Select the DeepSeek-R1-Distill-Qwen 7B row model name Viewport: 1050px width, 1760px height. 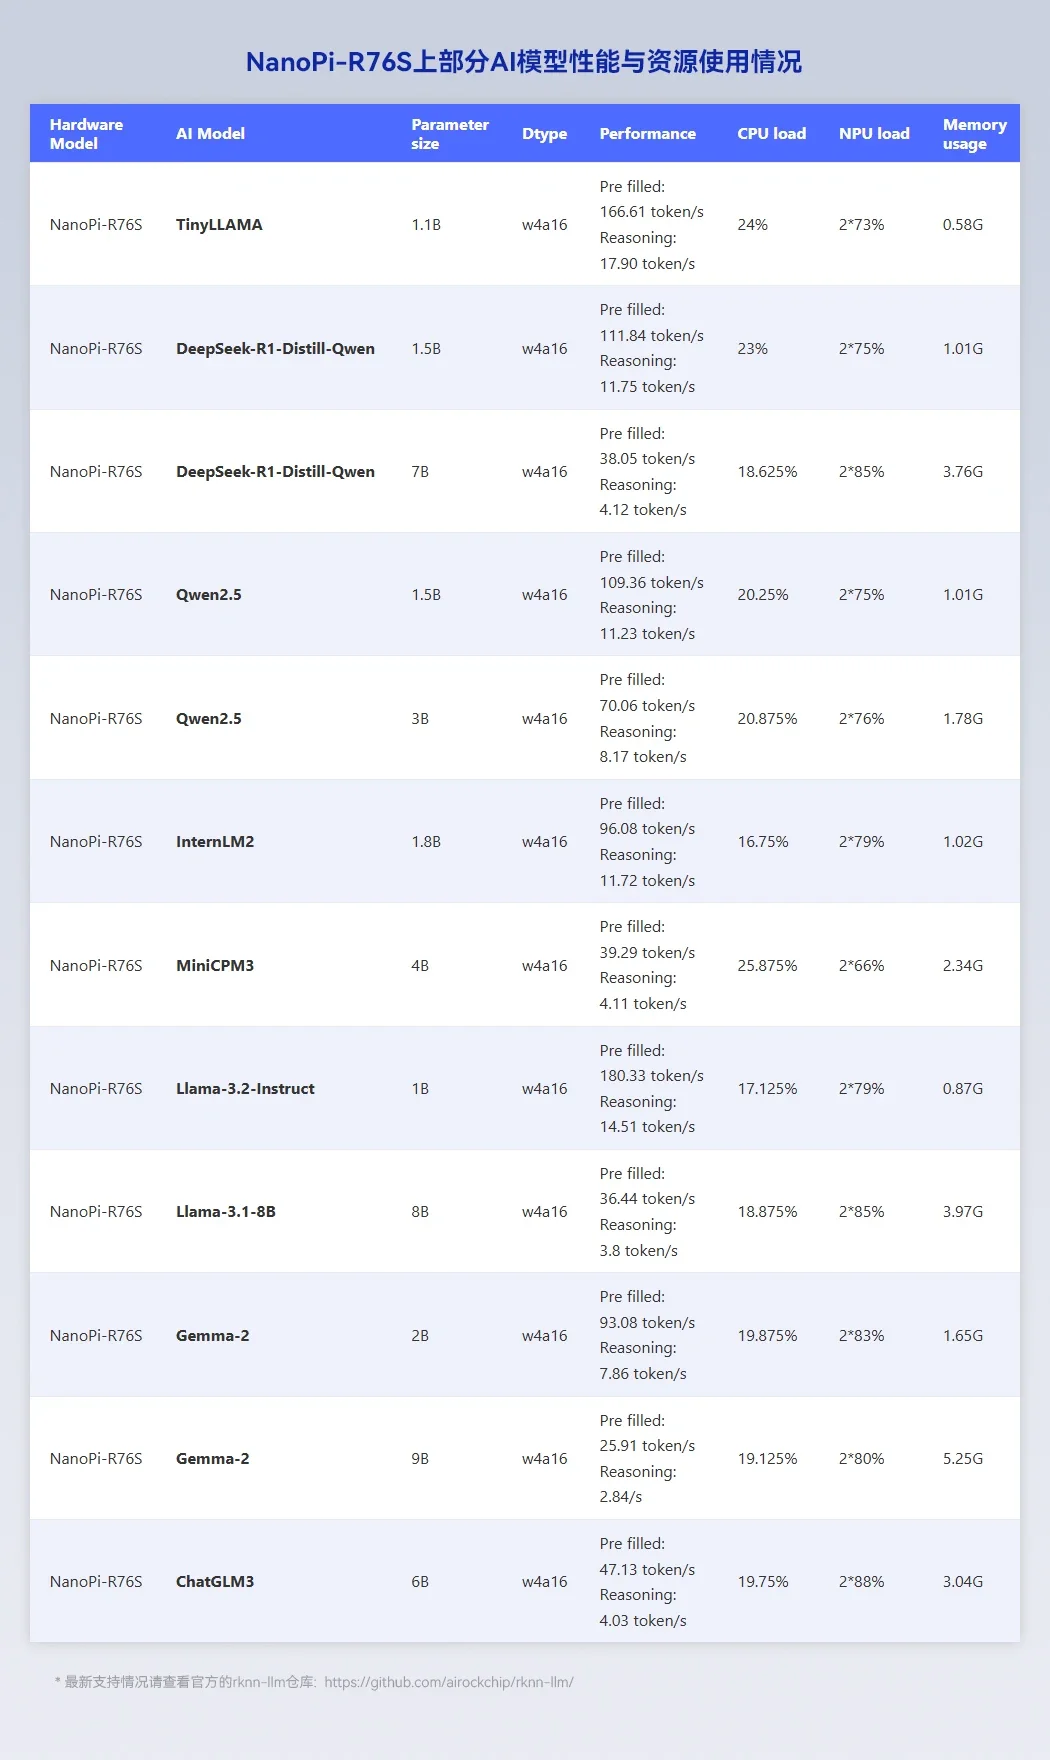pyautogui.click(x=275, y=472)
